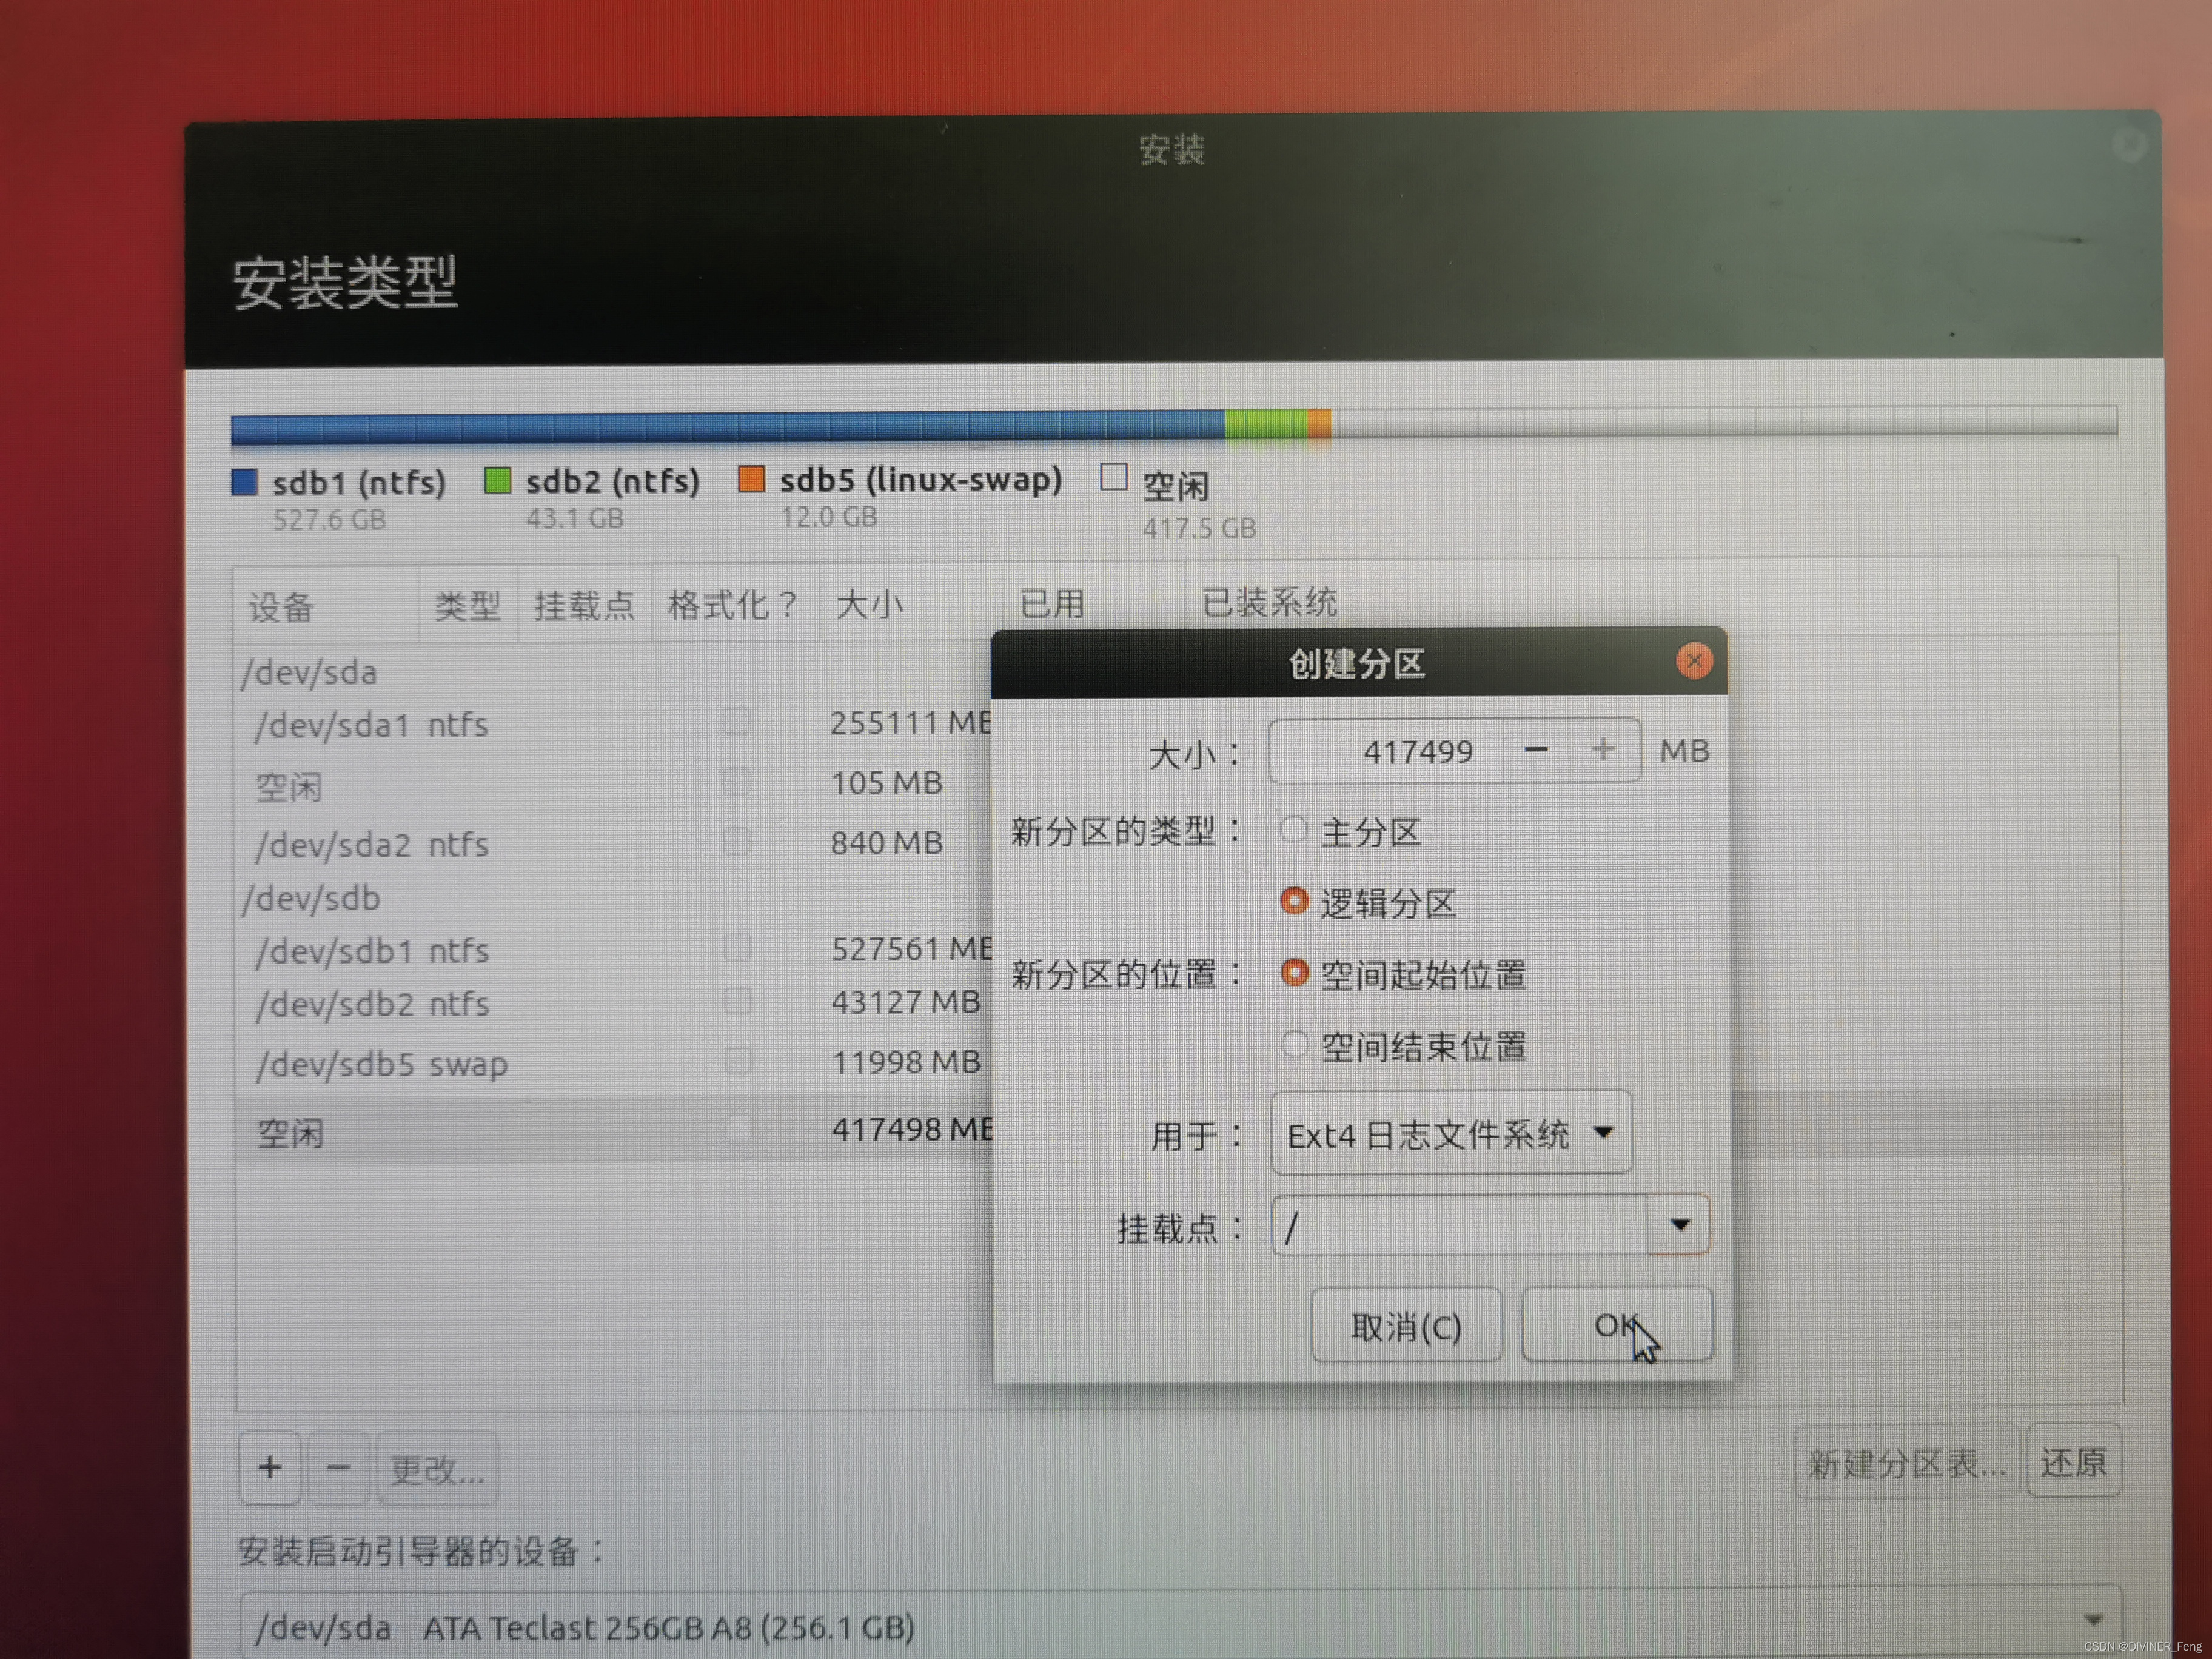Click the 840 MB size cell
2212x1659 pixels.
[x=886, y=842]
